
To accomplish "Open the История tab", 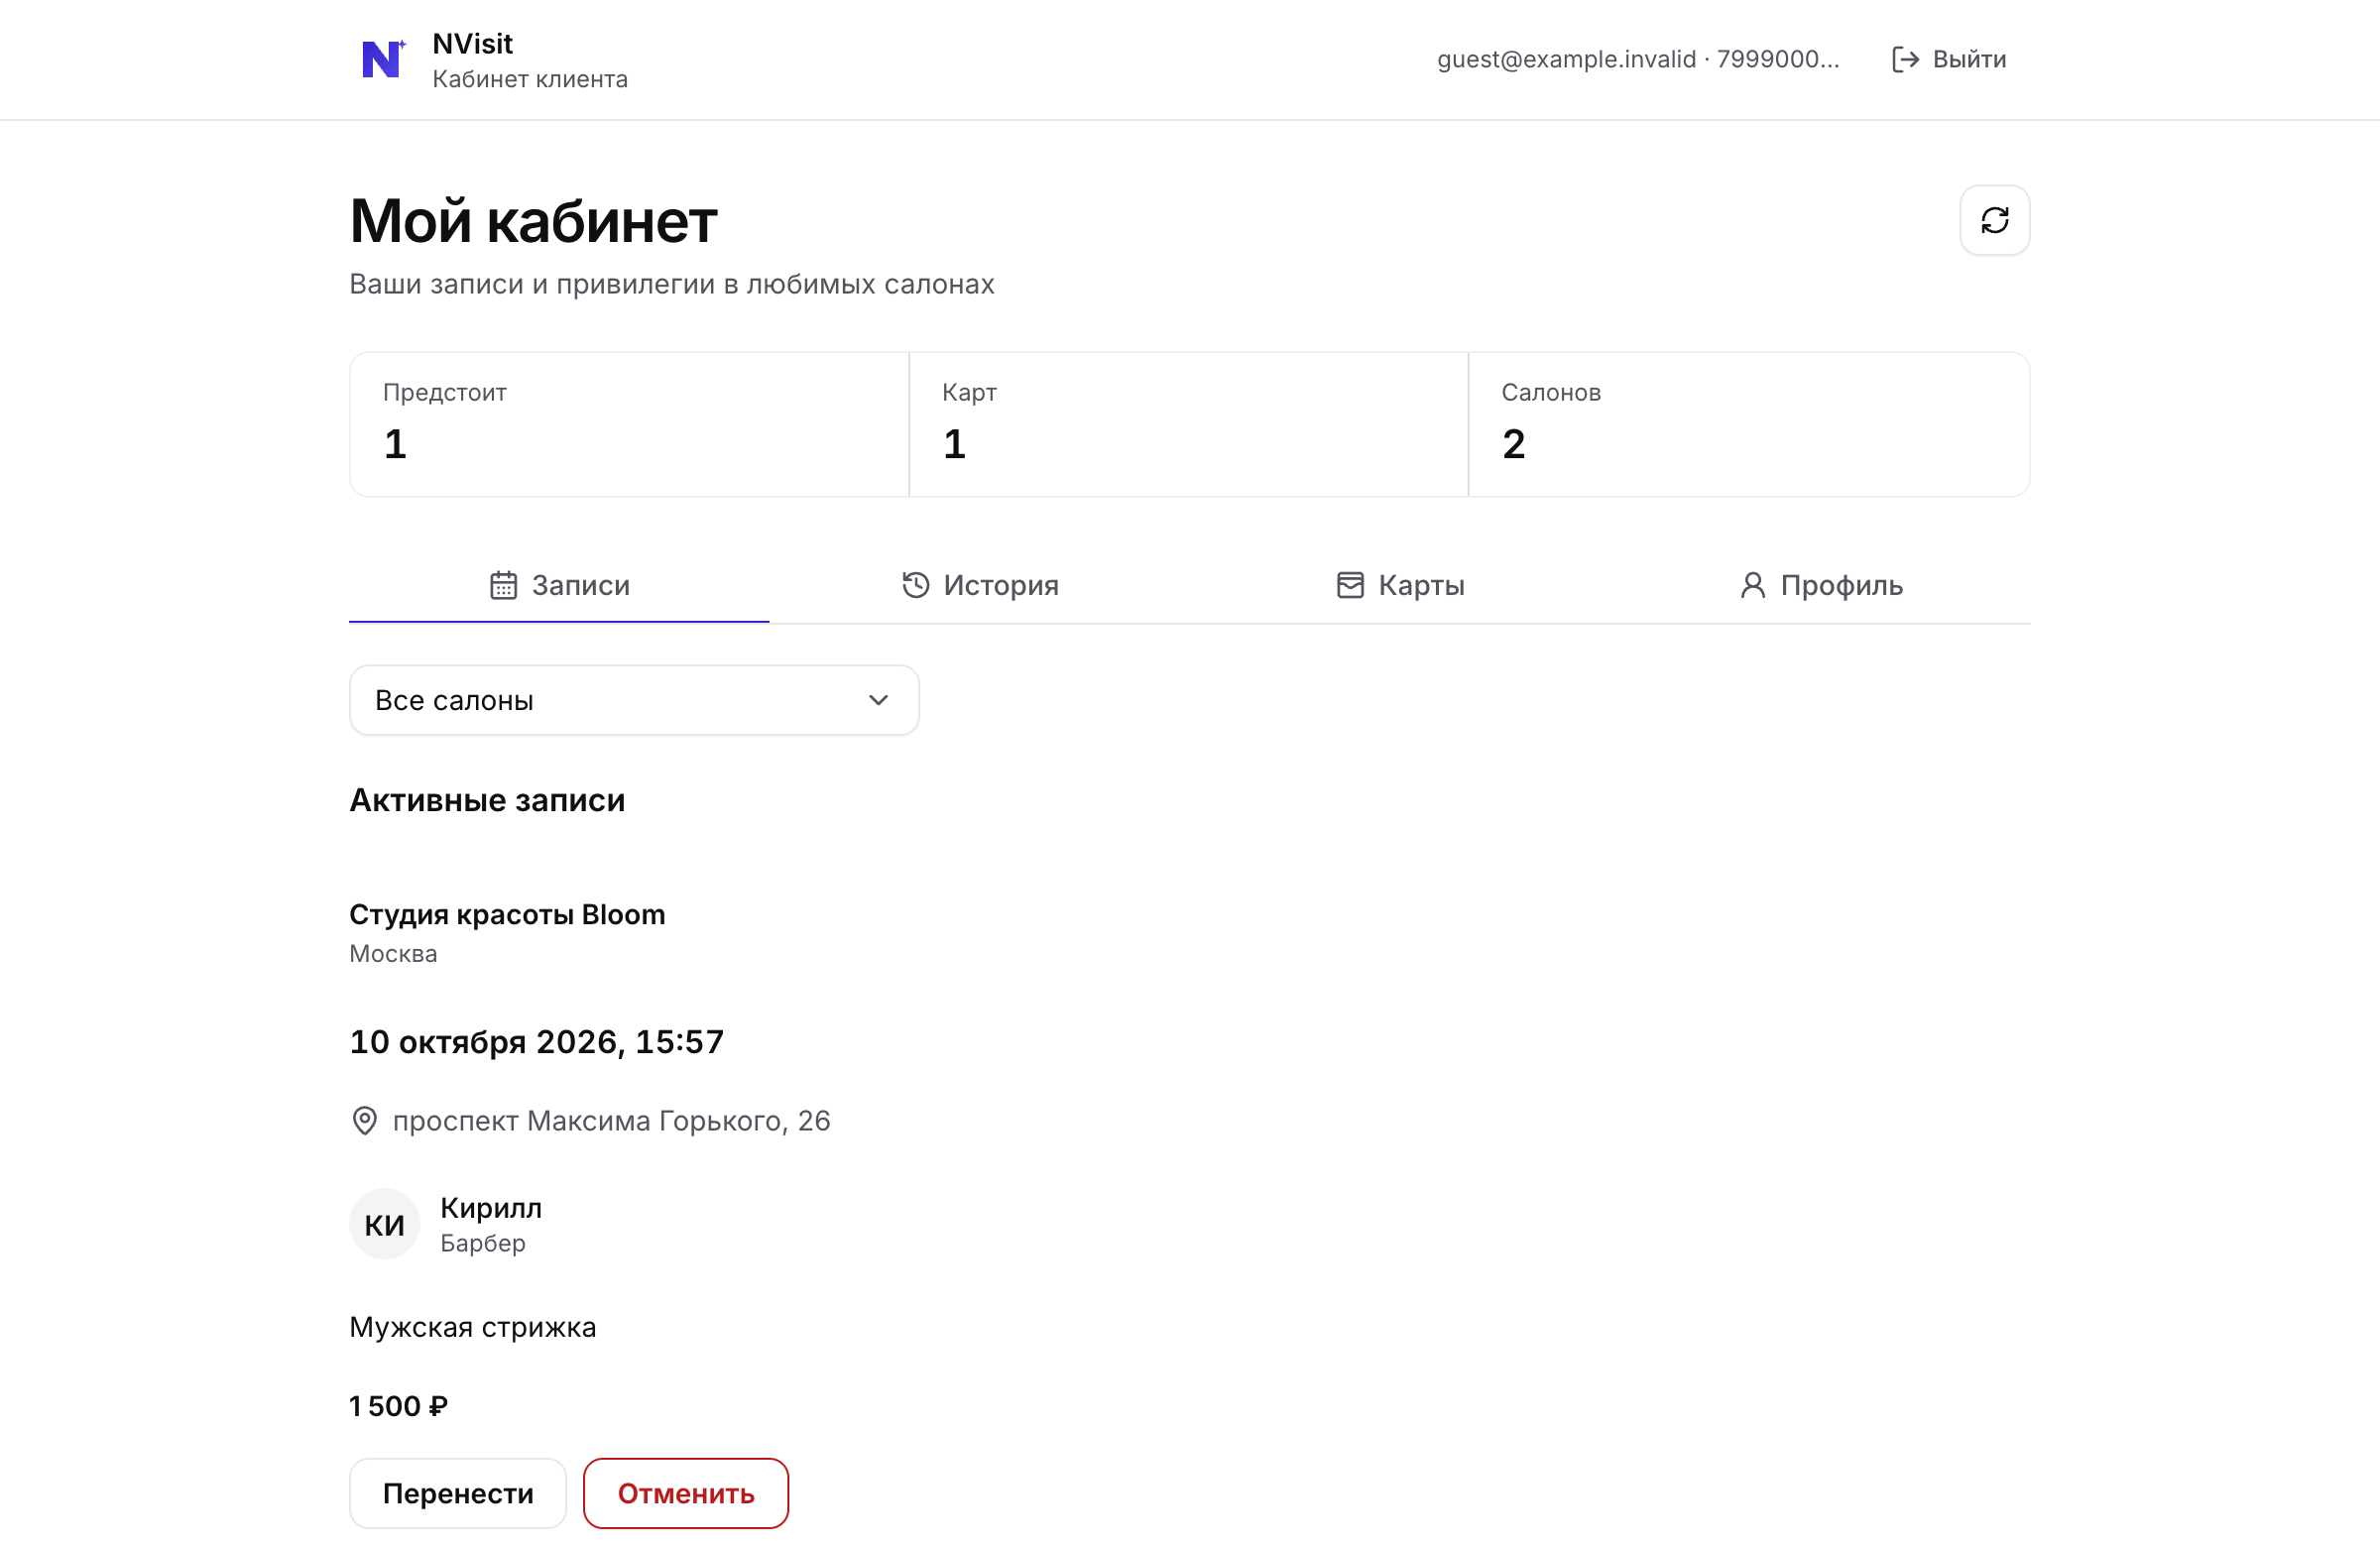I will (x=980, y=586).
